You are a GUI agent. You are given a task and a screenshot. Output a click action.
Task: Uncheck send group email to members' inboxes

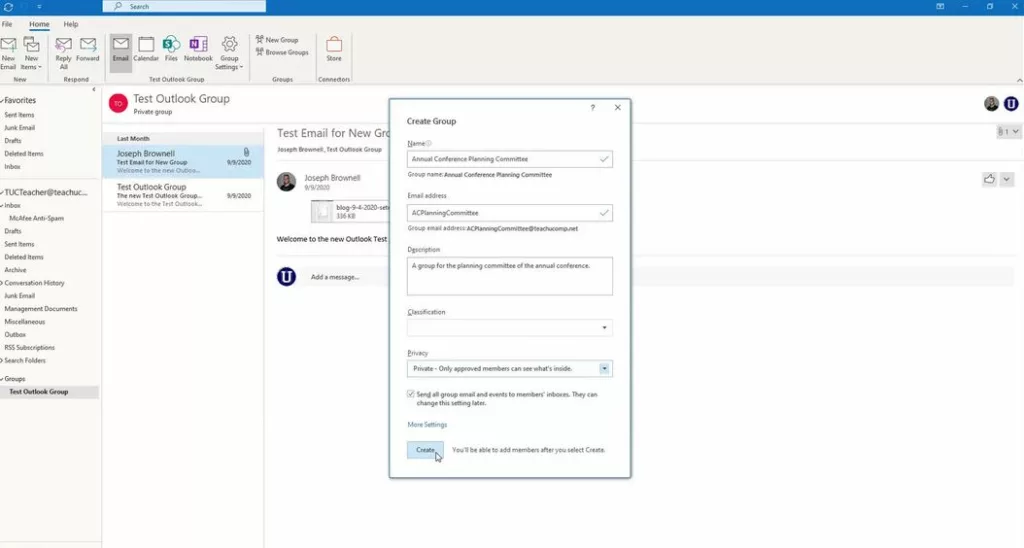[411, 394]
